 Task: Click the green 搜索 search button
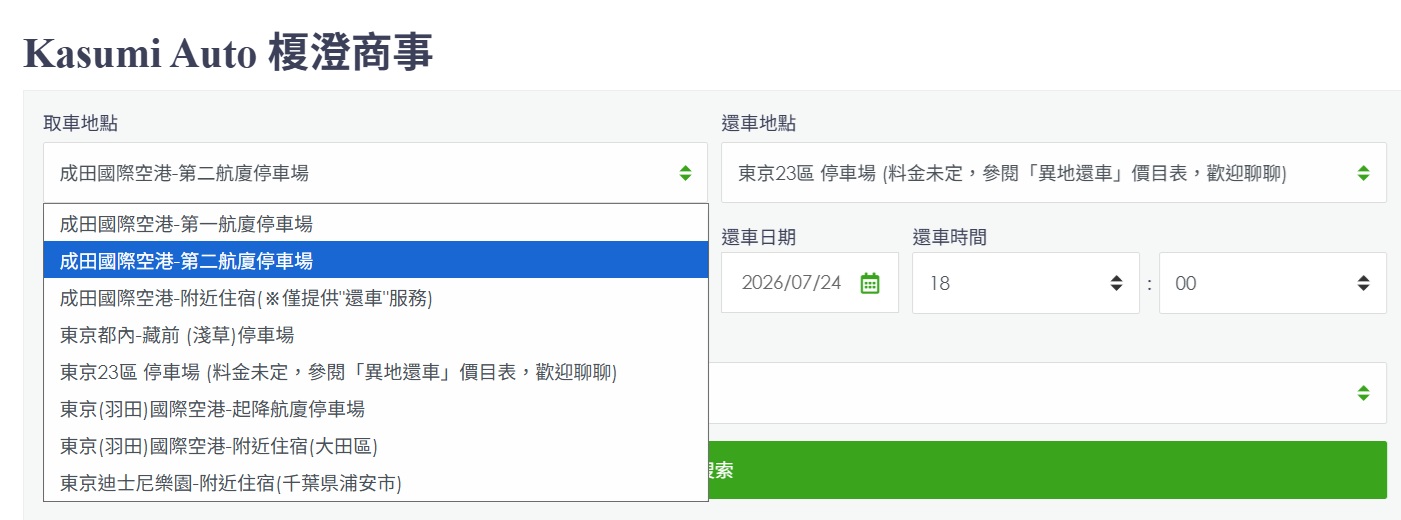pyautogui.click(x=1047, y=470)
